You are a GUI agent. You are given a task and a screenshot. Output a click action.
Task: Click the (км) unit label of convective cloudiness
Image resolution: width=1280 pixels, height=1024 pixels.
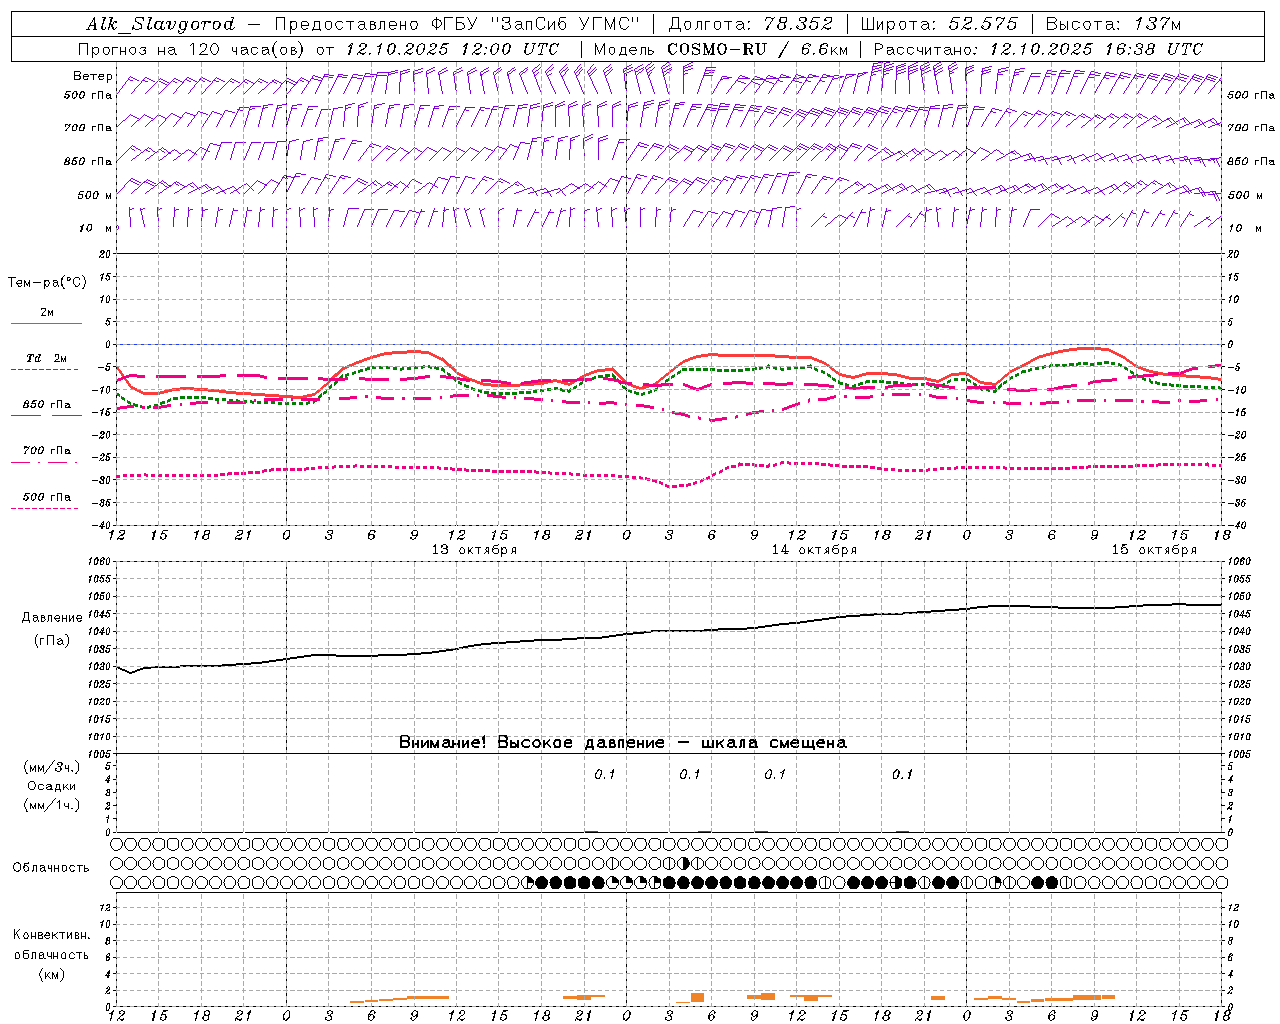click(52, 974)
